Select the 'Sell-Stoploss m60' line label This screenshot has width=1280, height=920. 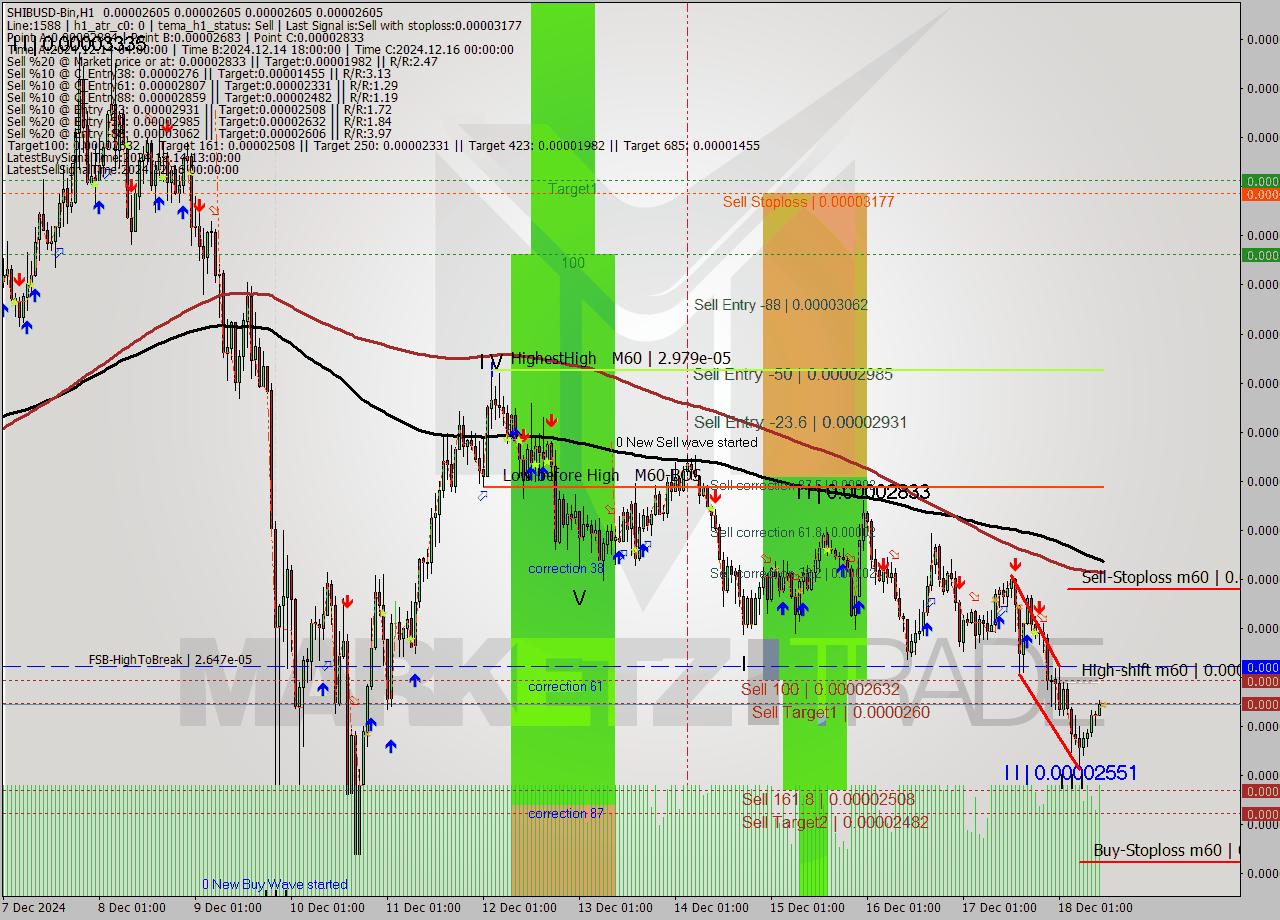point(1160,577)
